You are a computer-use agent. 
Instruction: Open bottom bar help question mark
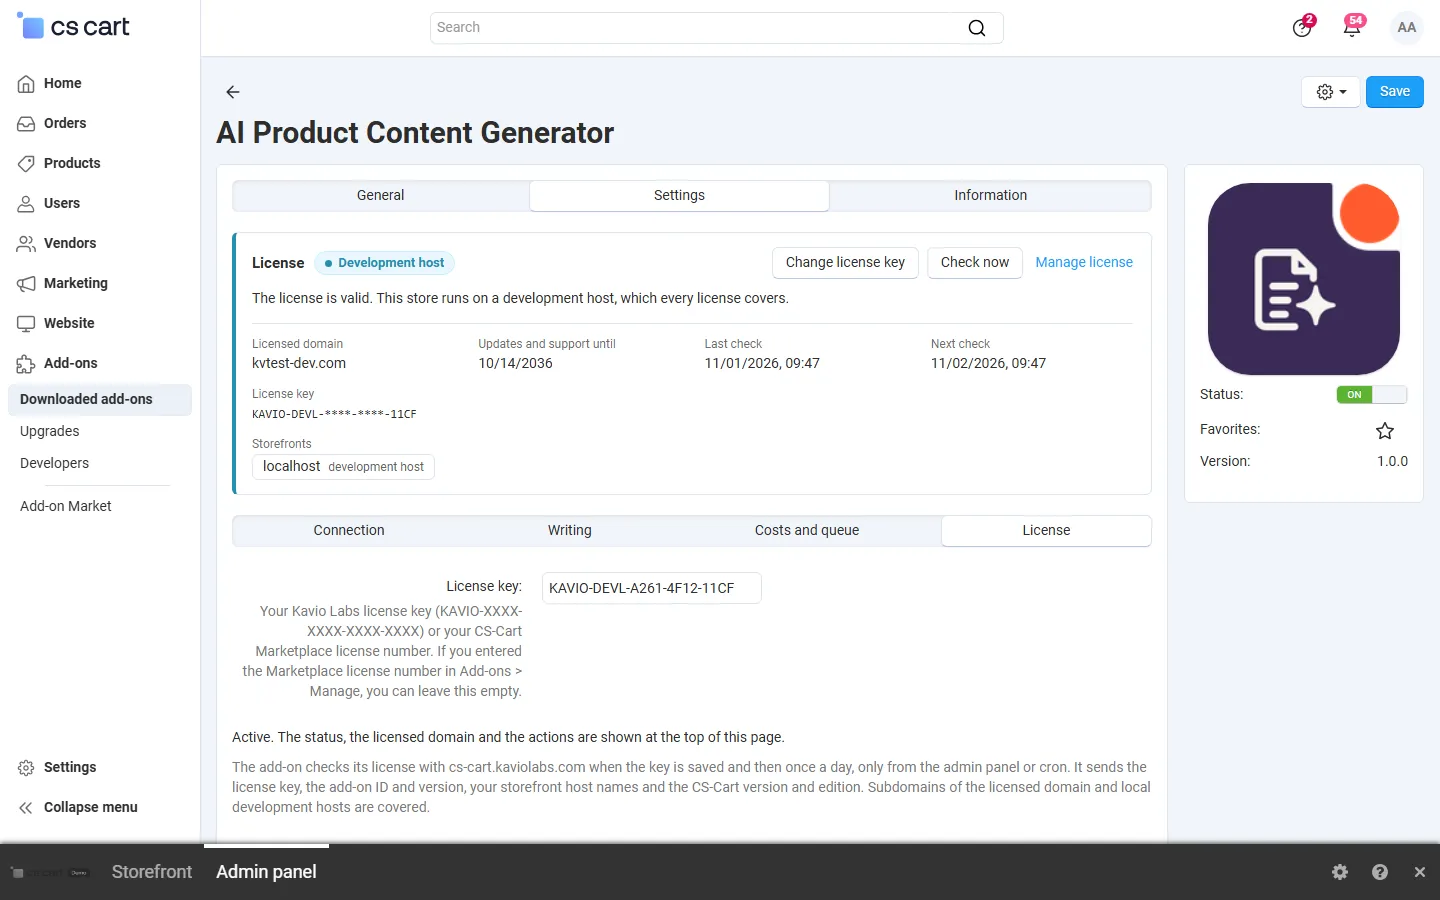1380,872
